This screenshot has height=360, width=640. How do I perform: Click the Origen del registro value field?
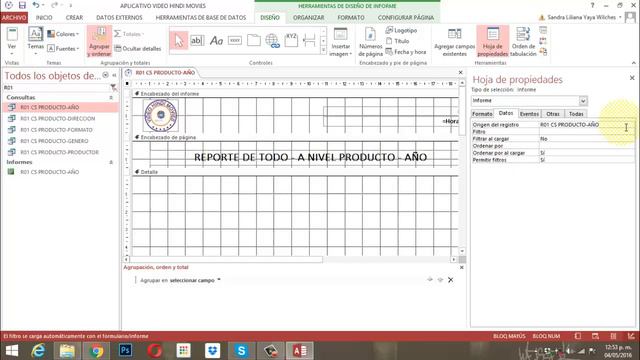(x=586, y=124)
